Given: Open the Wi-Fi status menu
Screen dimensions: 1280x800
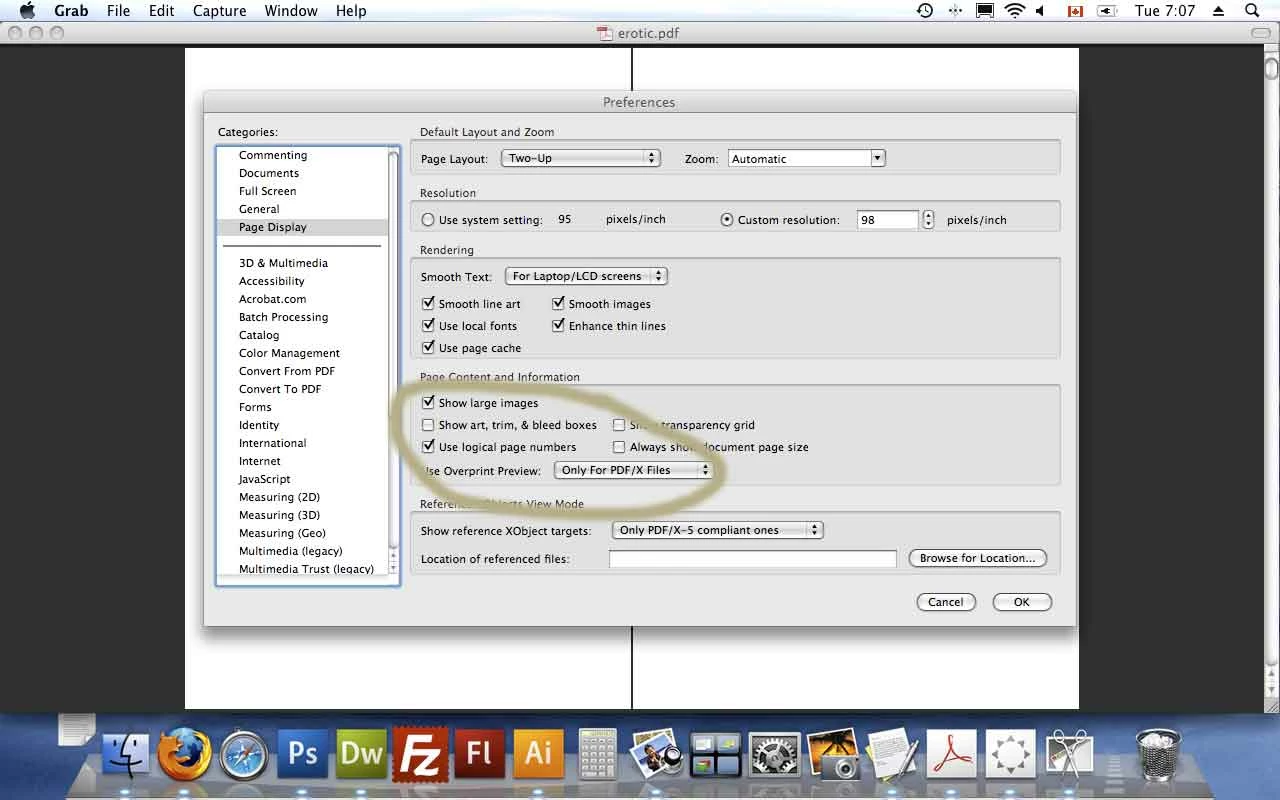Looking at the screenshot, I should (x=1015, y=11).
